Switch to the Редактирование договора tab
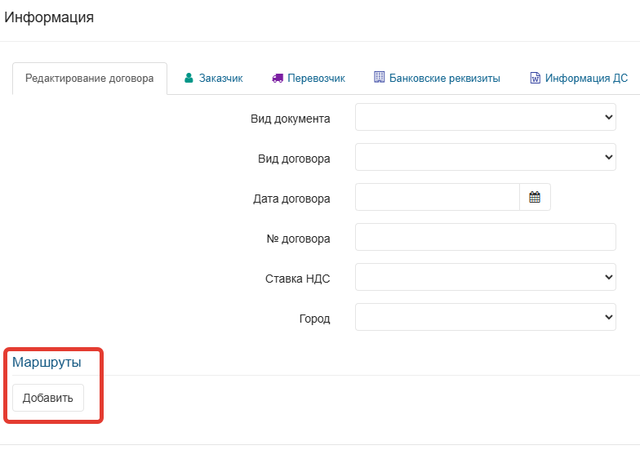 point(89,78)
